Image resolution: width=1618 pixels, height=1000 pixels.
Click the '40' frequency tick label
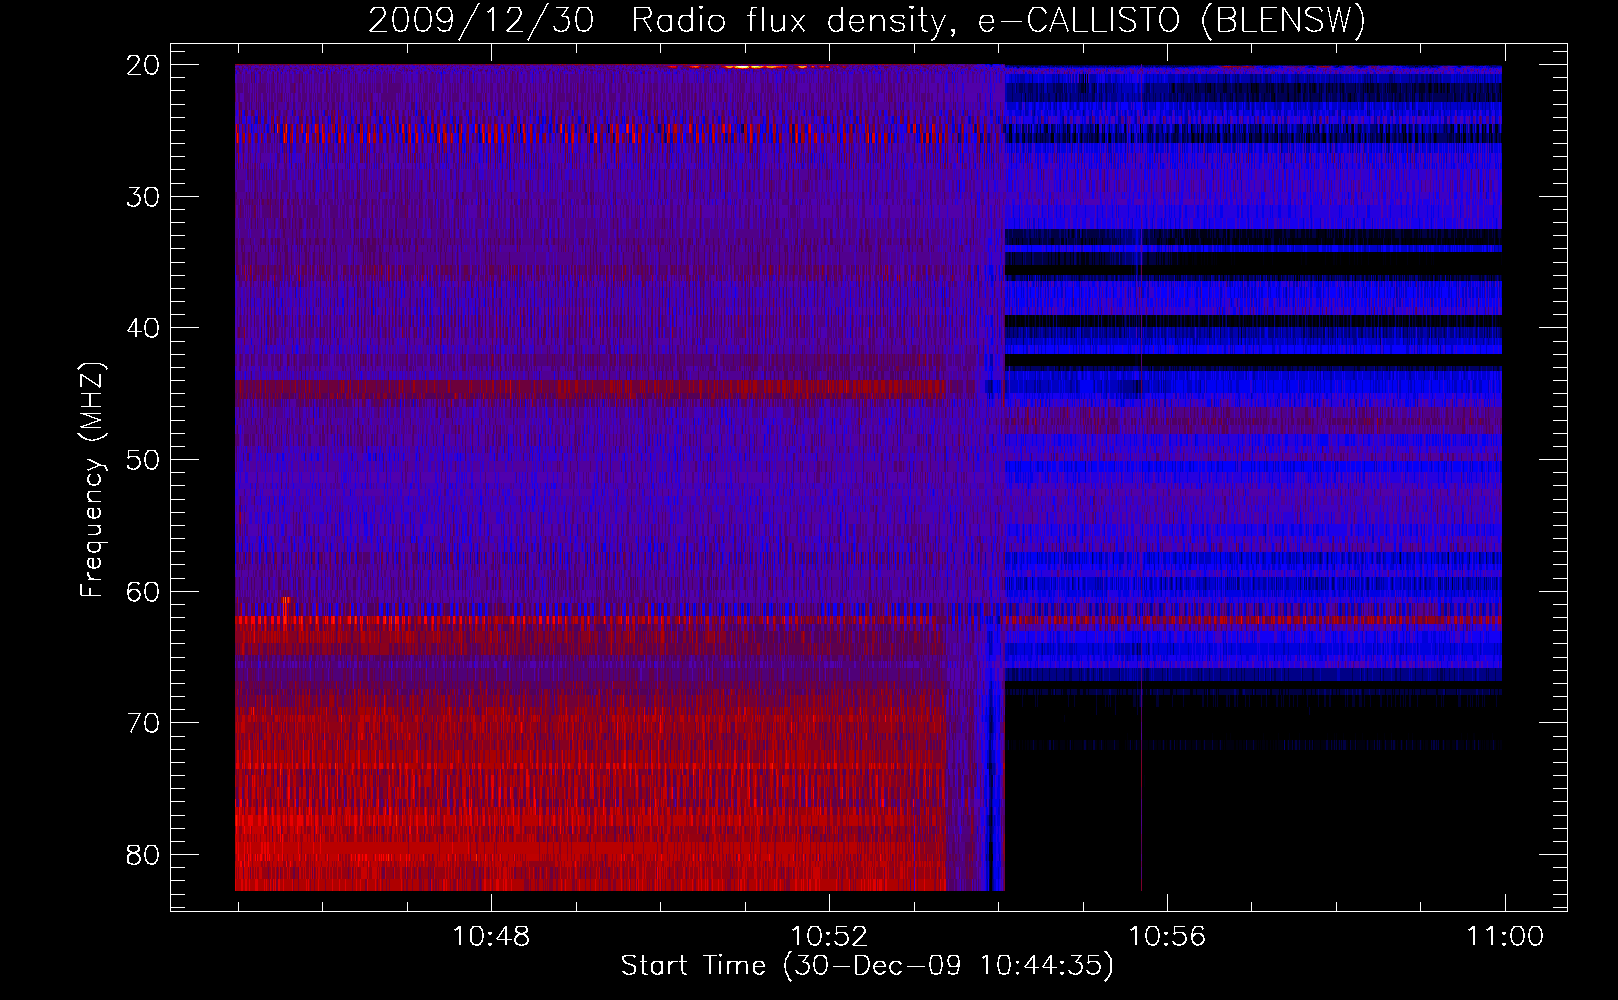point(143,328)
